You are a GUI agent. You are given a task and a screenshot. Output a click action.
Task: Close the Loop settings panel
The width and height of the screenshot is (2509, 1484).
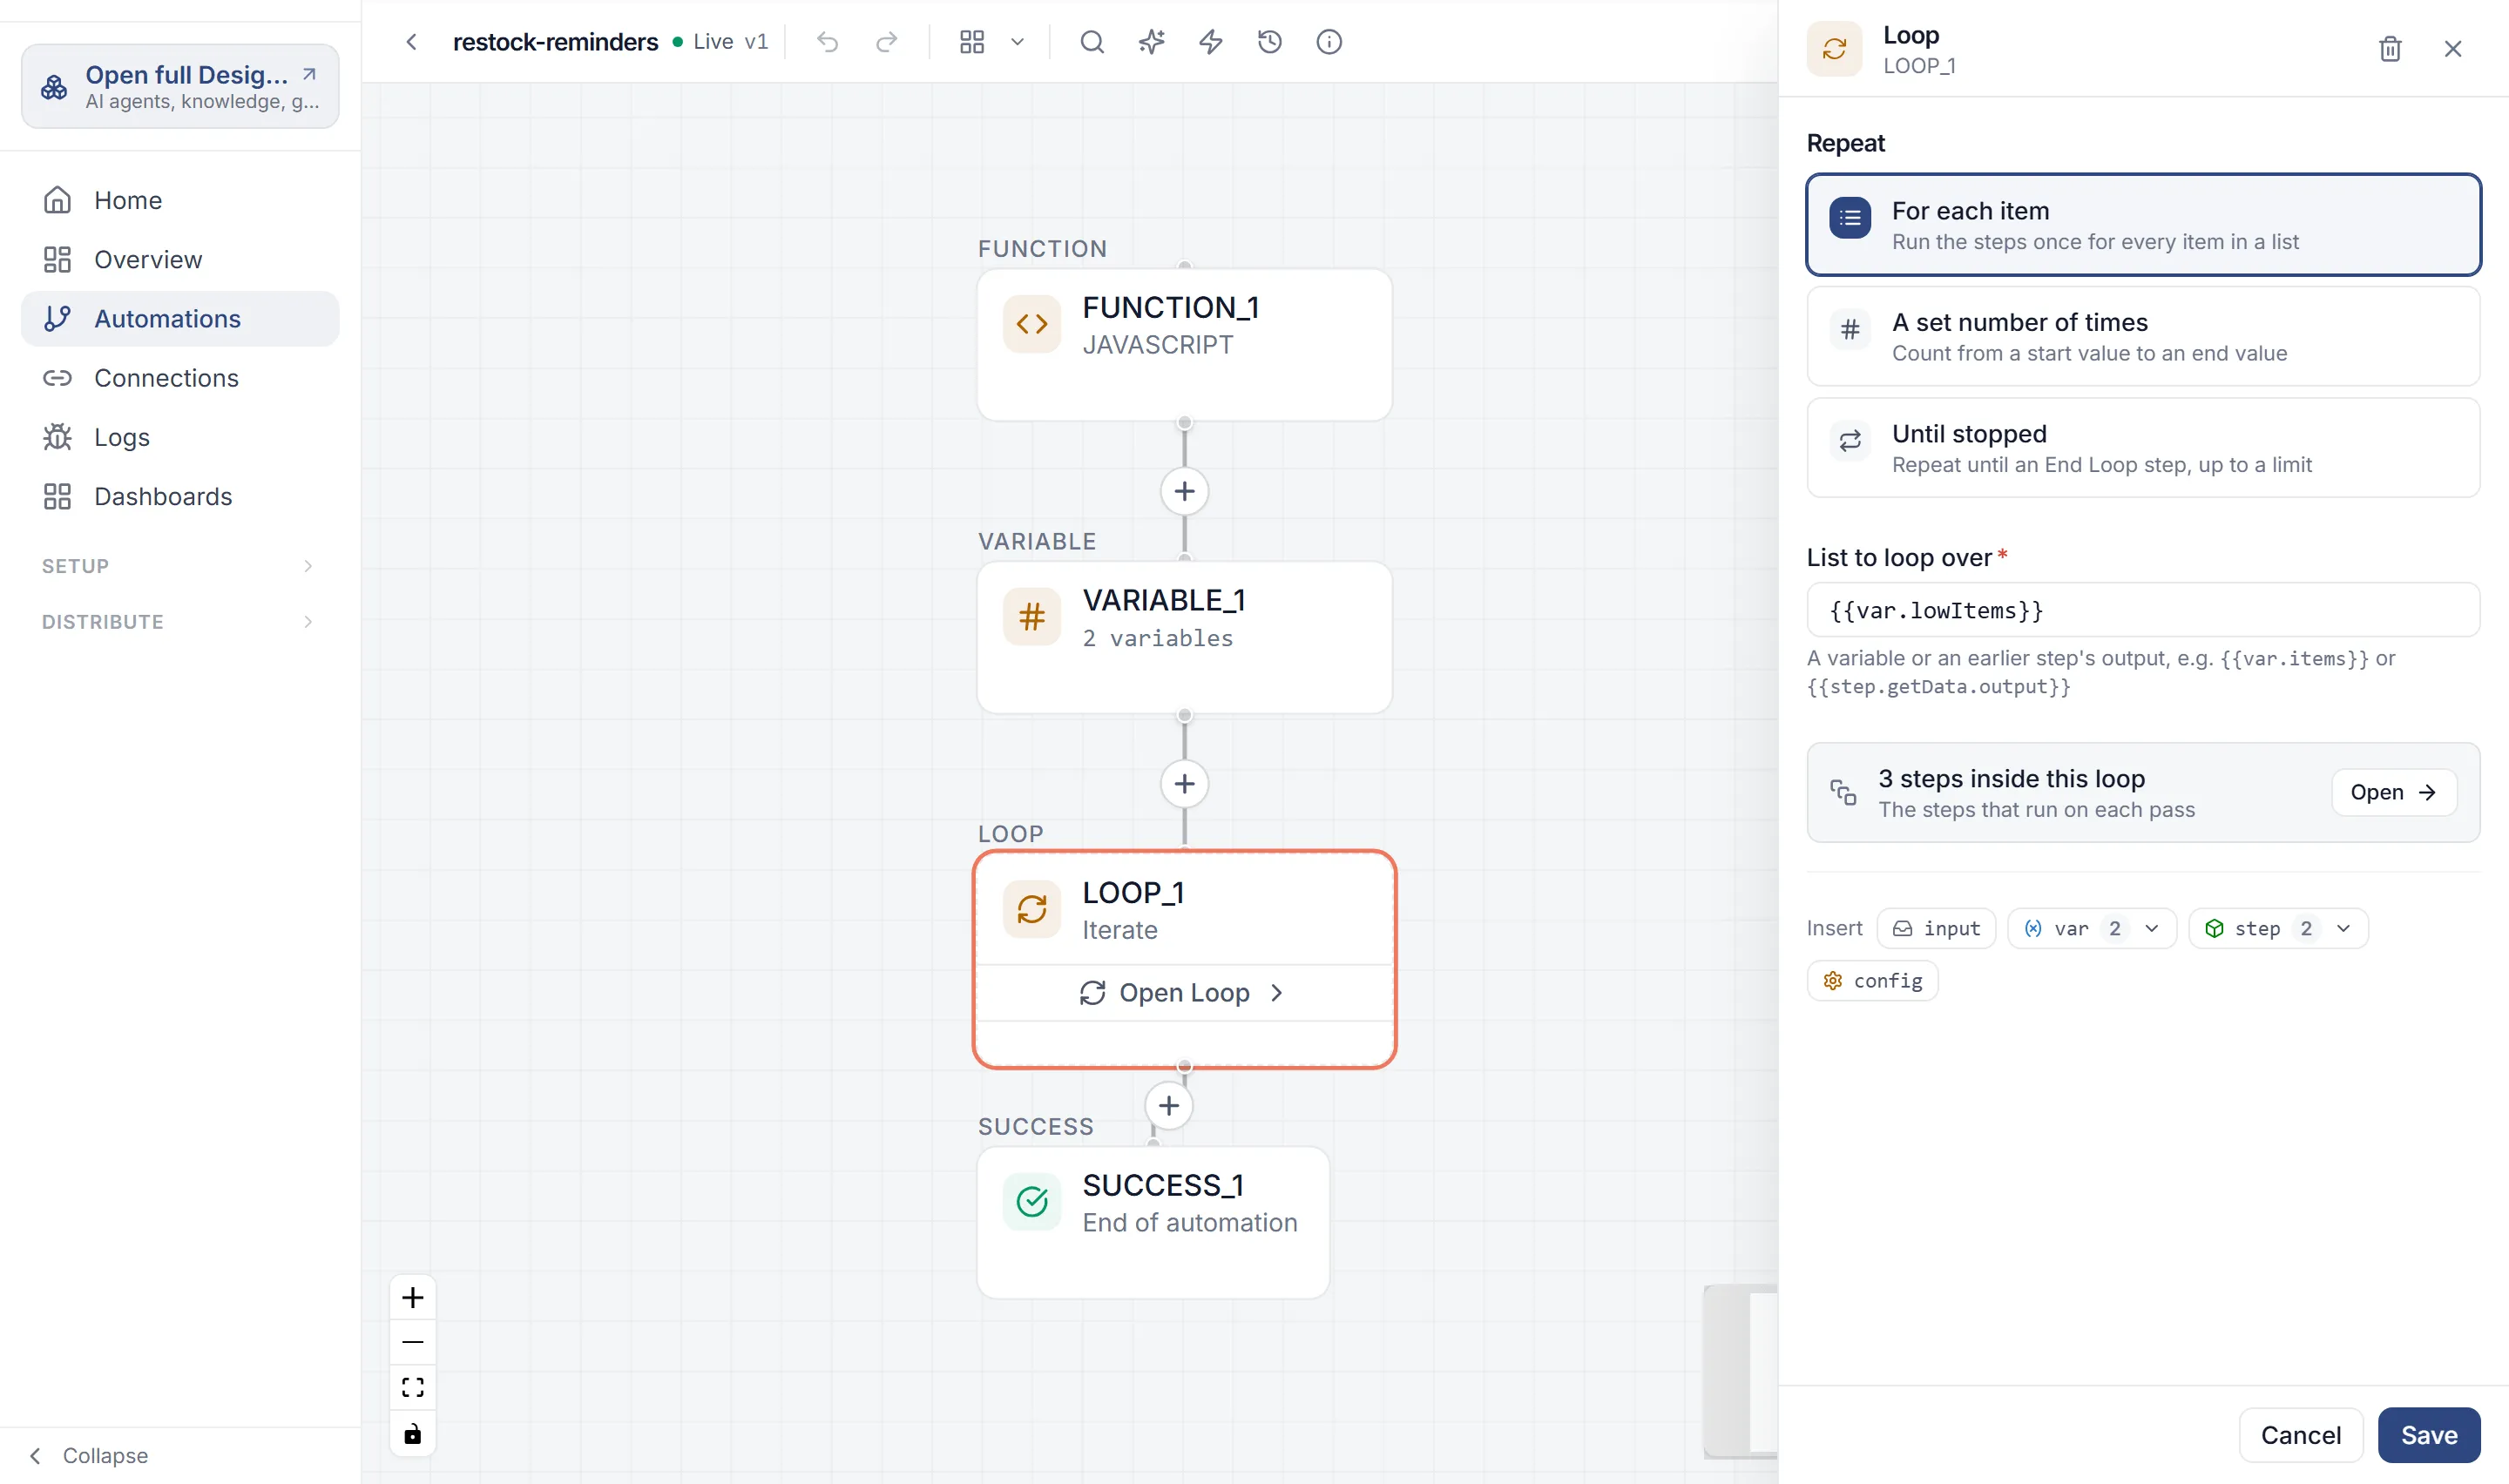(x=2453, y=49)
